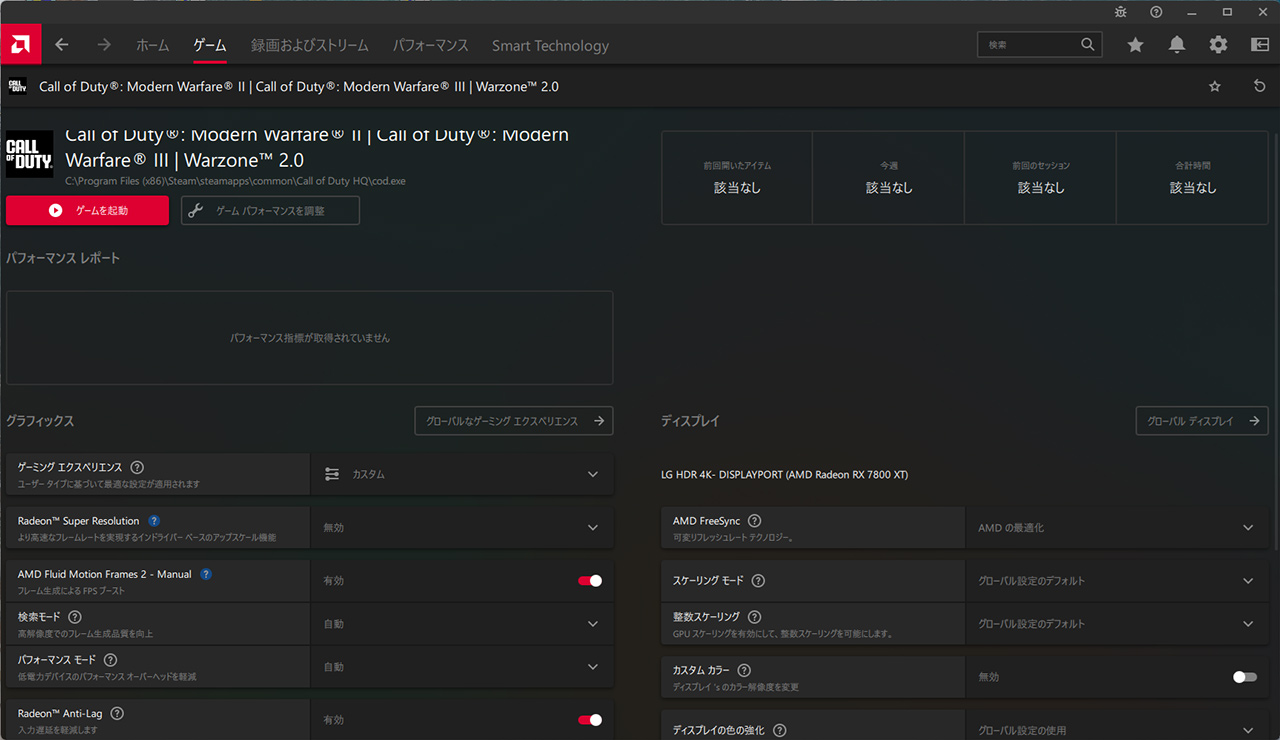Screen dimensions: 1280x740
Task: Switch to 録画およびストリーム tab
Action: pos(310,45)
